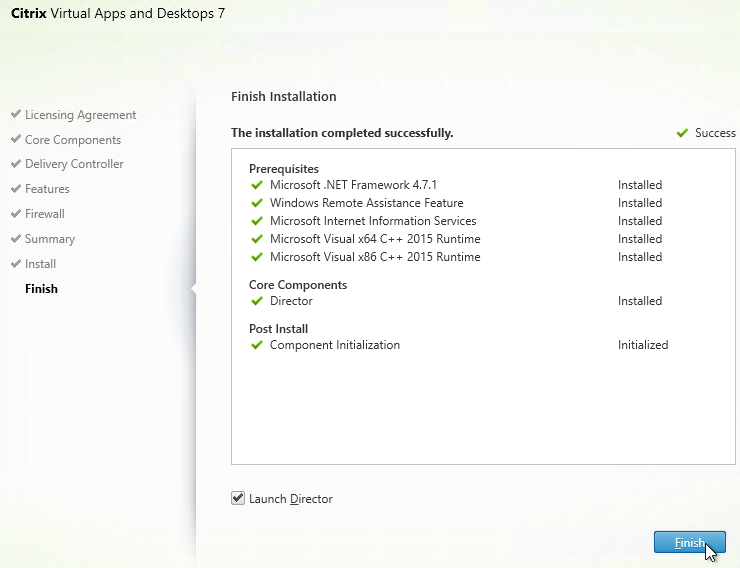This screenshot has width=740, height=568.
Task: Click gray checkmark next to Install
Action: tap(16, 263)
